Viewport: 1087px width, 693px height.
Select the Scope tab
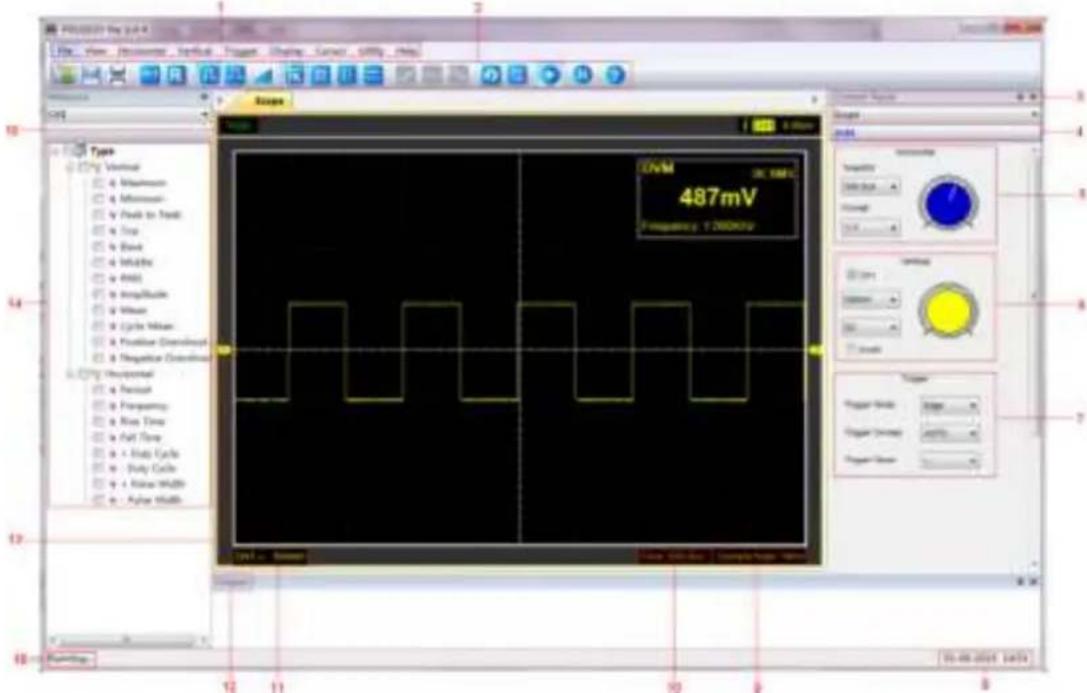(269, 101)
